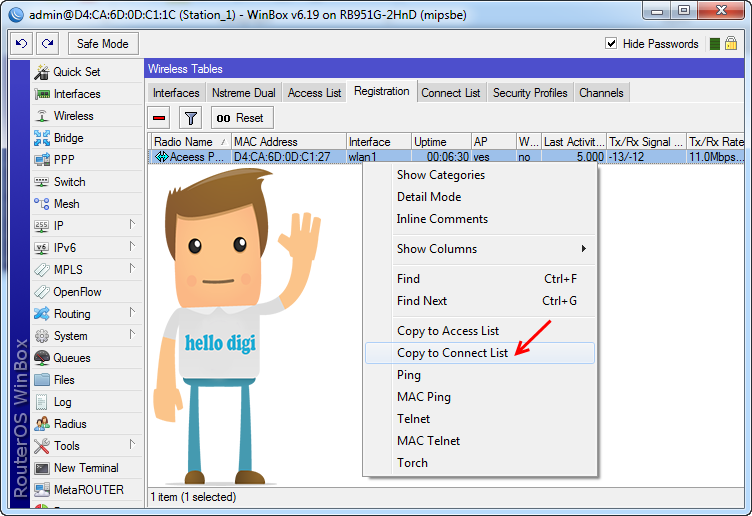752x516 pixels.
Task: Open the Files menu entry
Action: [x=88, y=380]
